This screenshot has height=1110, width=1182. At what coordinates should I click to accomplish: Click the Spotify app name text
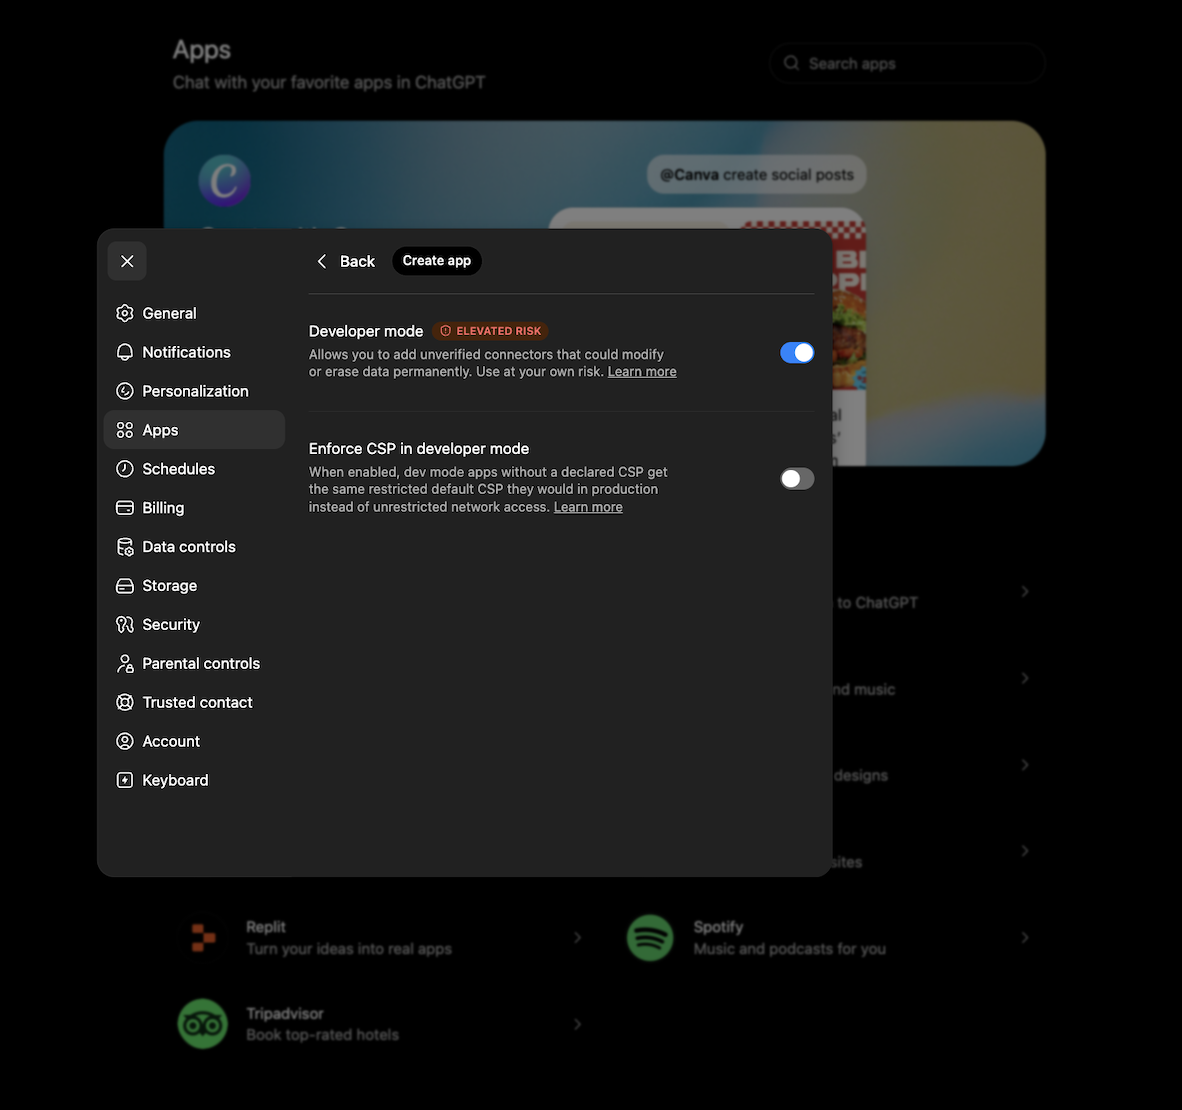(718, 927)
